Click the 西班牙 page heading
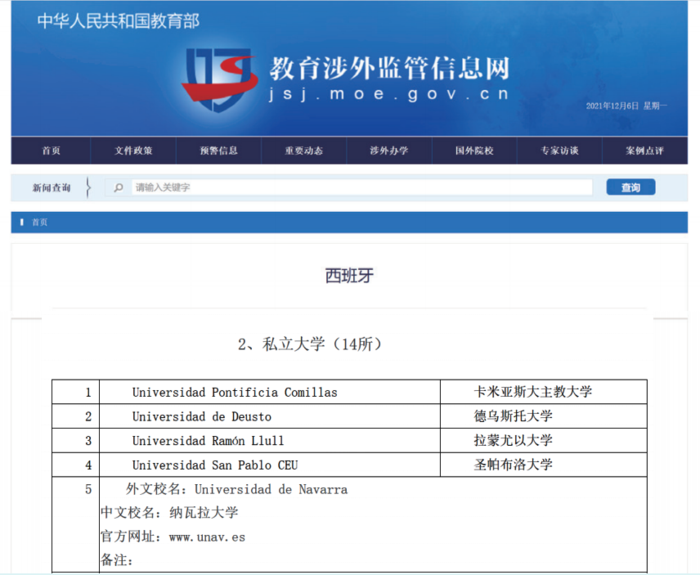Viewport: 700px width, 575px height. (349, 275)
